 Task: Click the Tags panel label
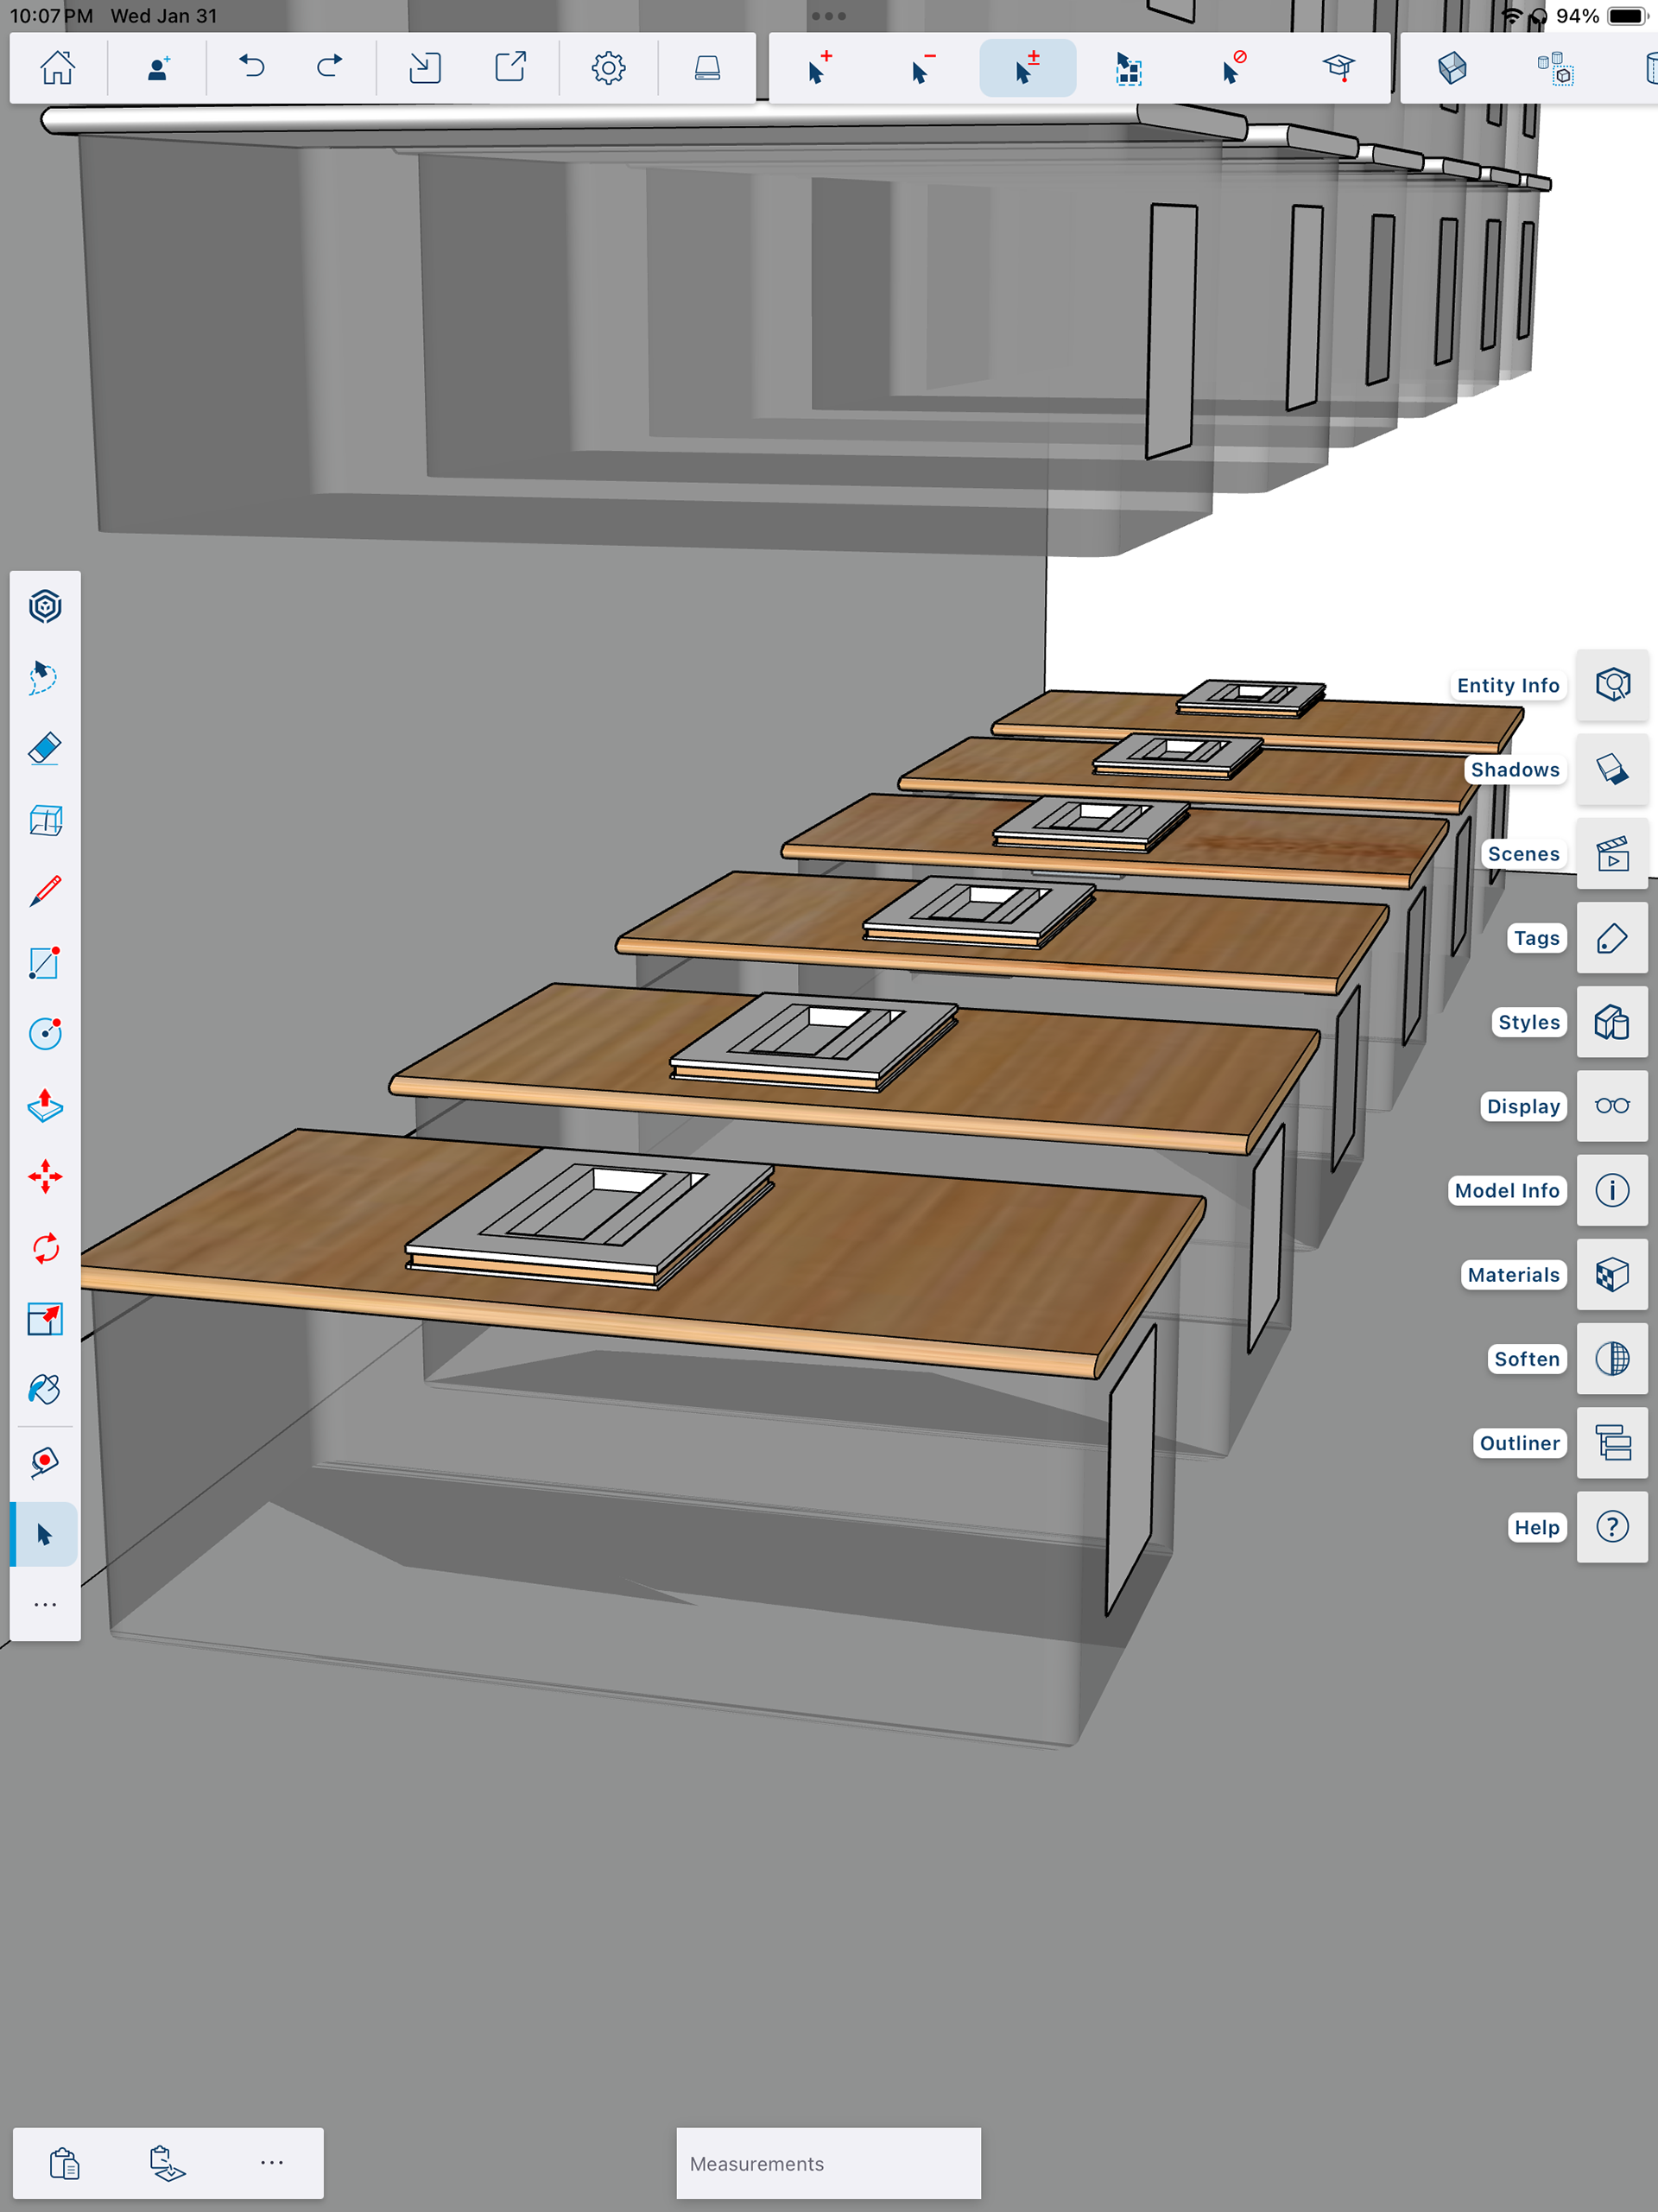(1535, 938)
